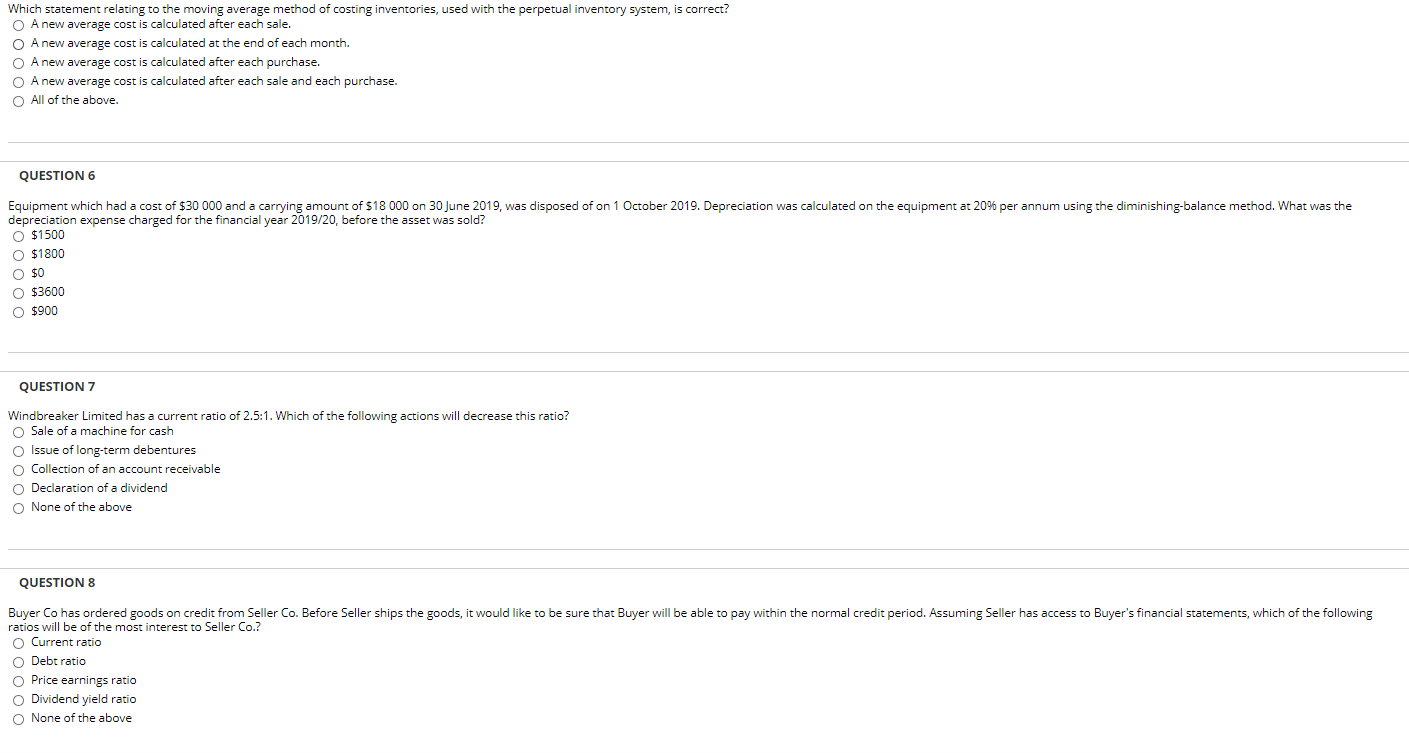Choose "Declaration of a dividend" in Question 7
Screen dimensions: 1409x753
pos(18,488)
